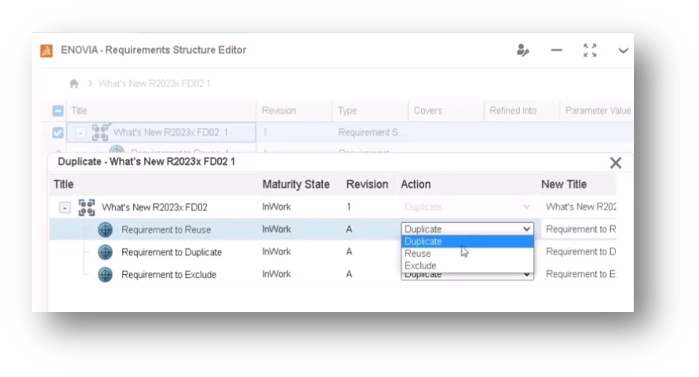Sort by Type column header

point(347,111)
